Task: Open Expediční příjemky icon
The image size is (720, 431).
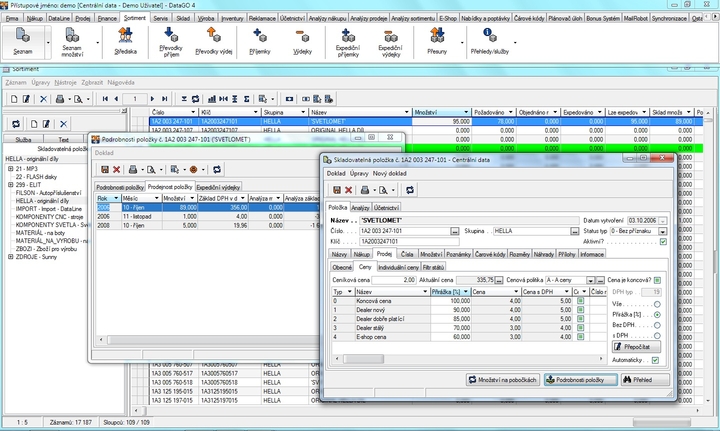Action: pos(348,42)
